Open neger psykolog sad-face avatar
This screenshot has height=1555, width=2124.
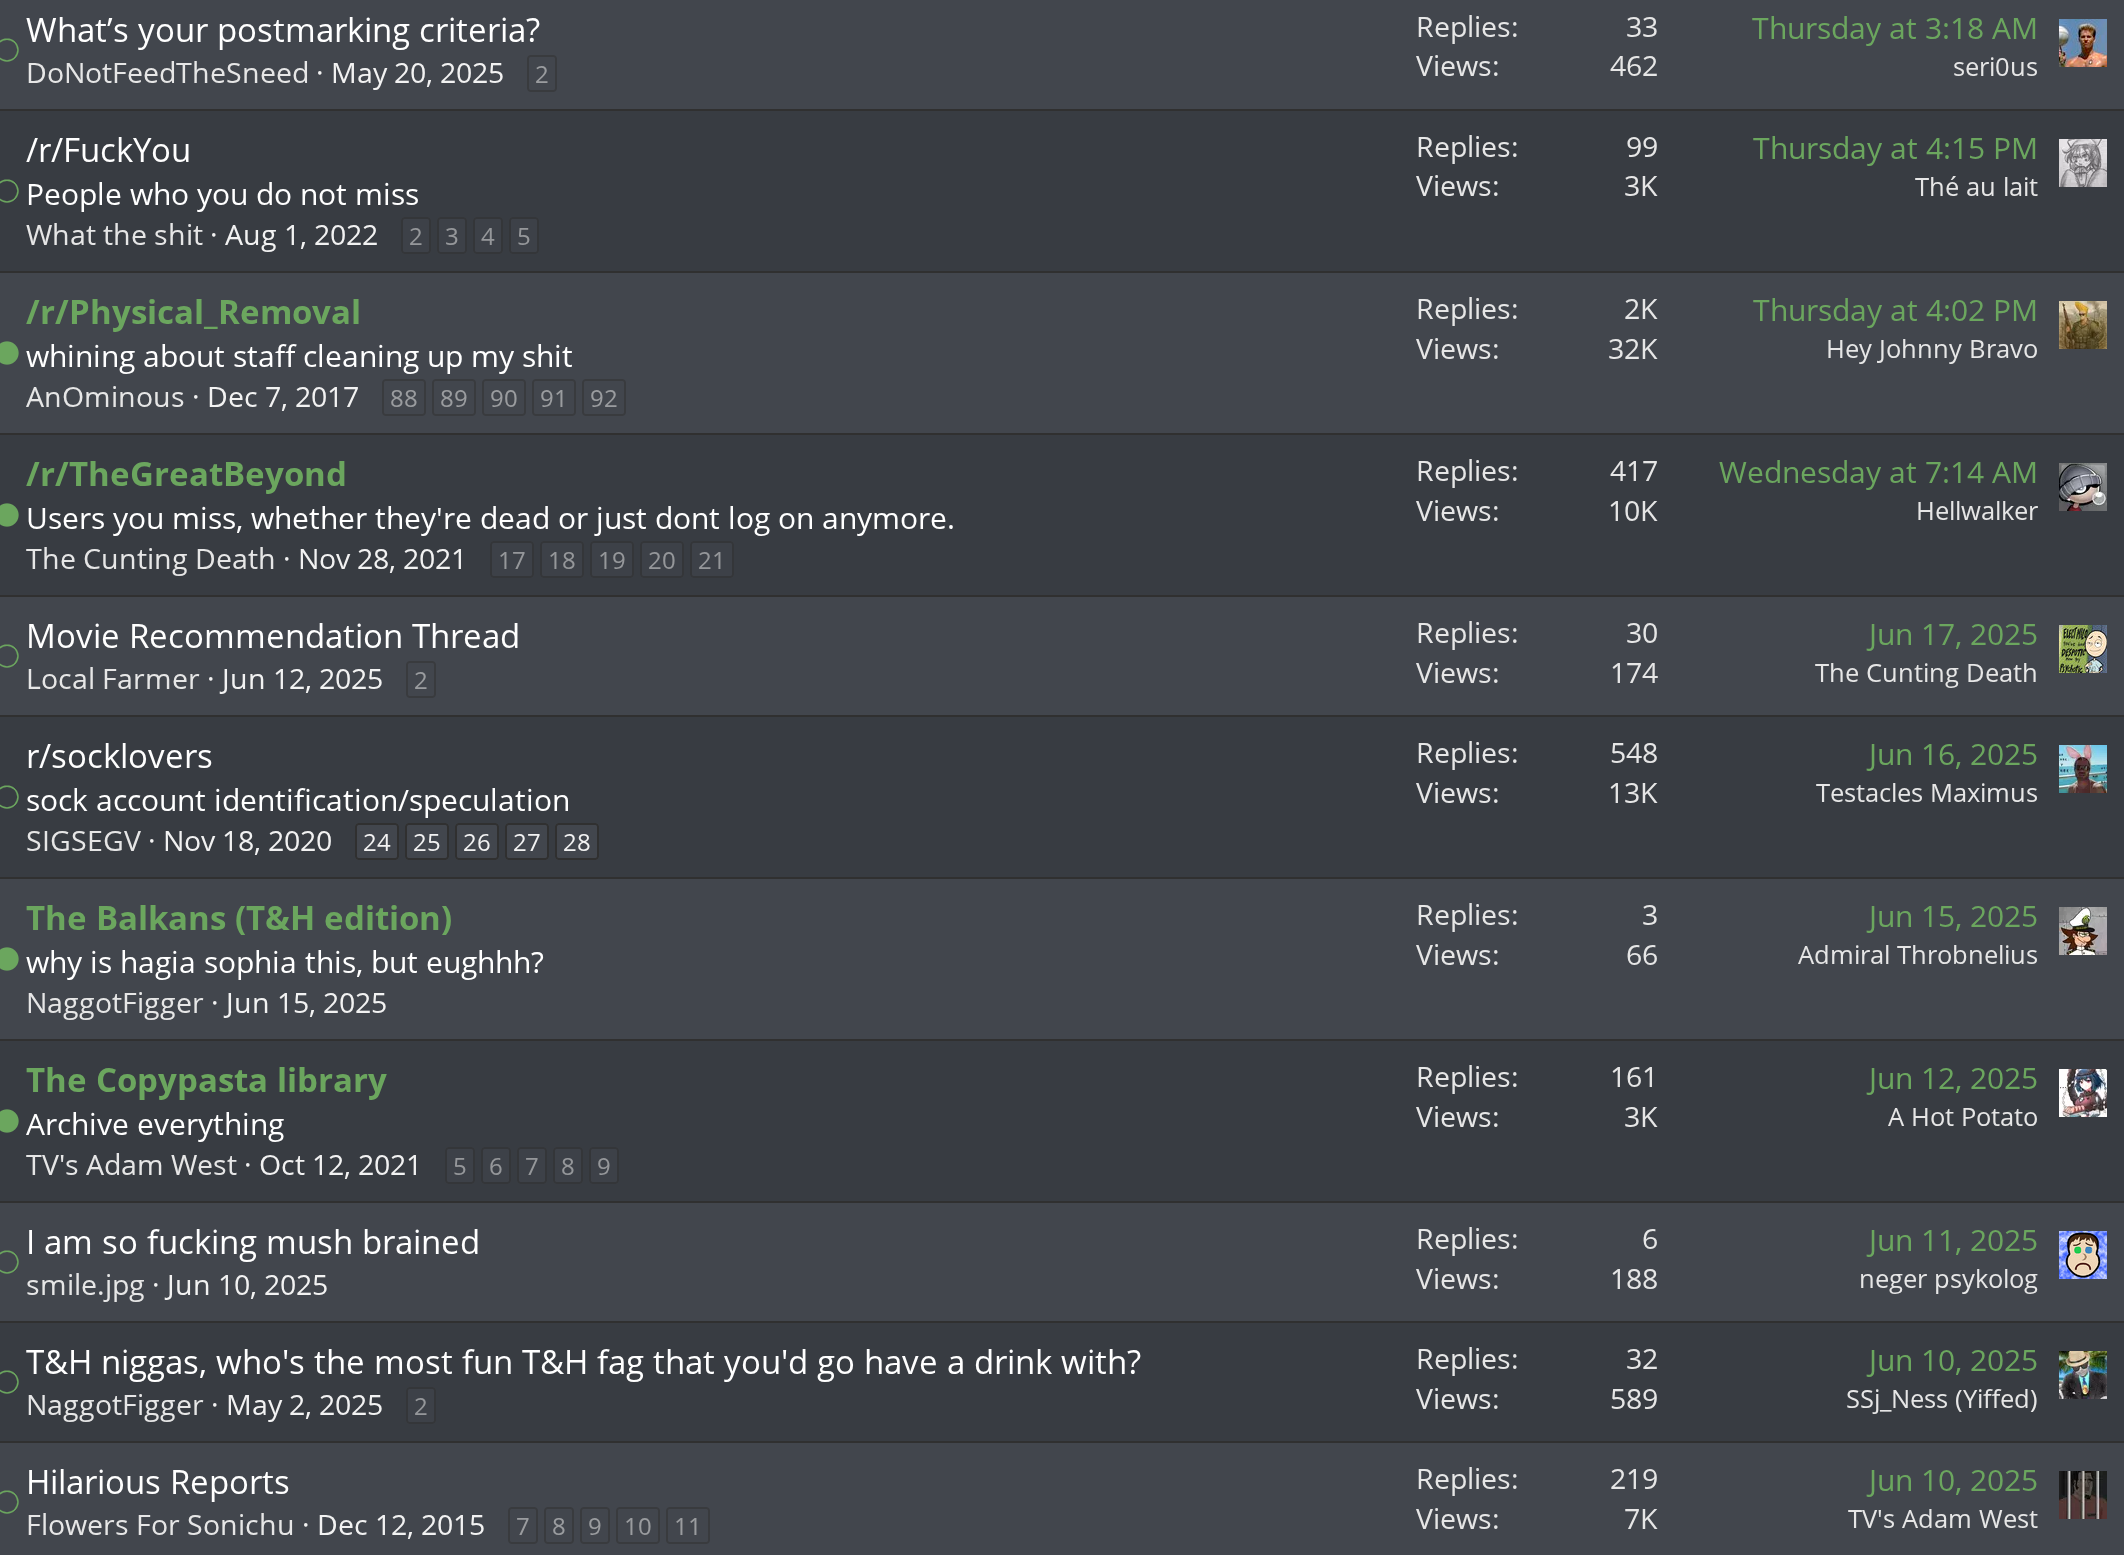[x=2082, y=1256]
